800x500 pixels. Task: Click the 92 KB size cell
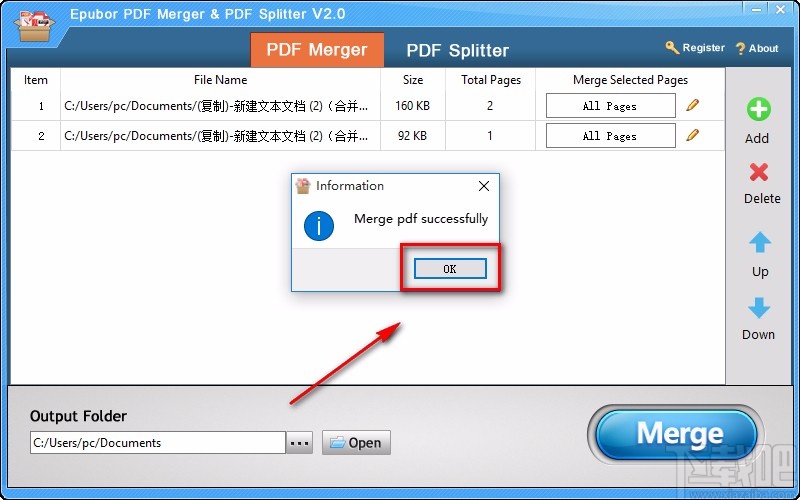[412, 136]
